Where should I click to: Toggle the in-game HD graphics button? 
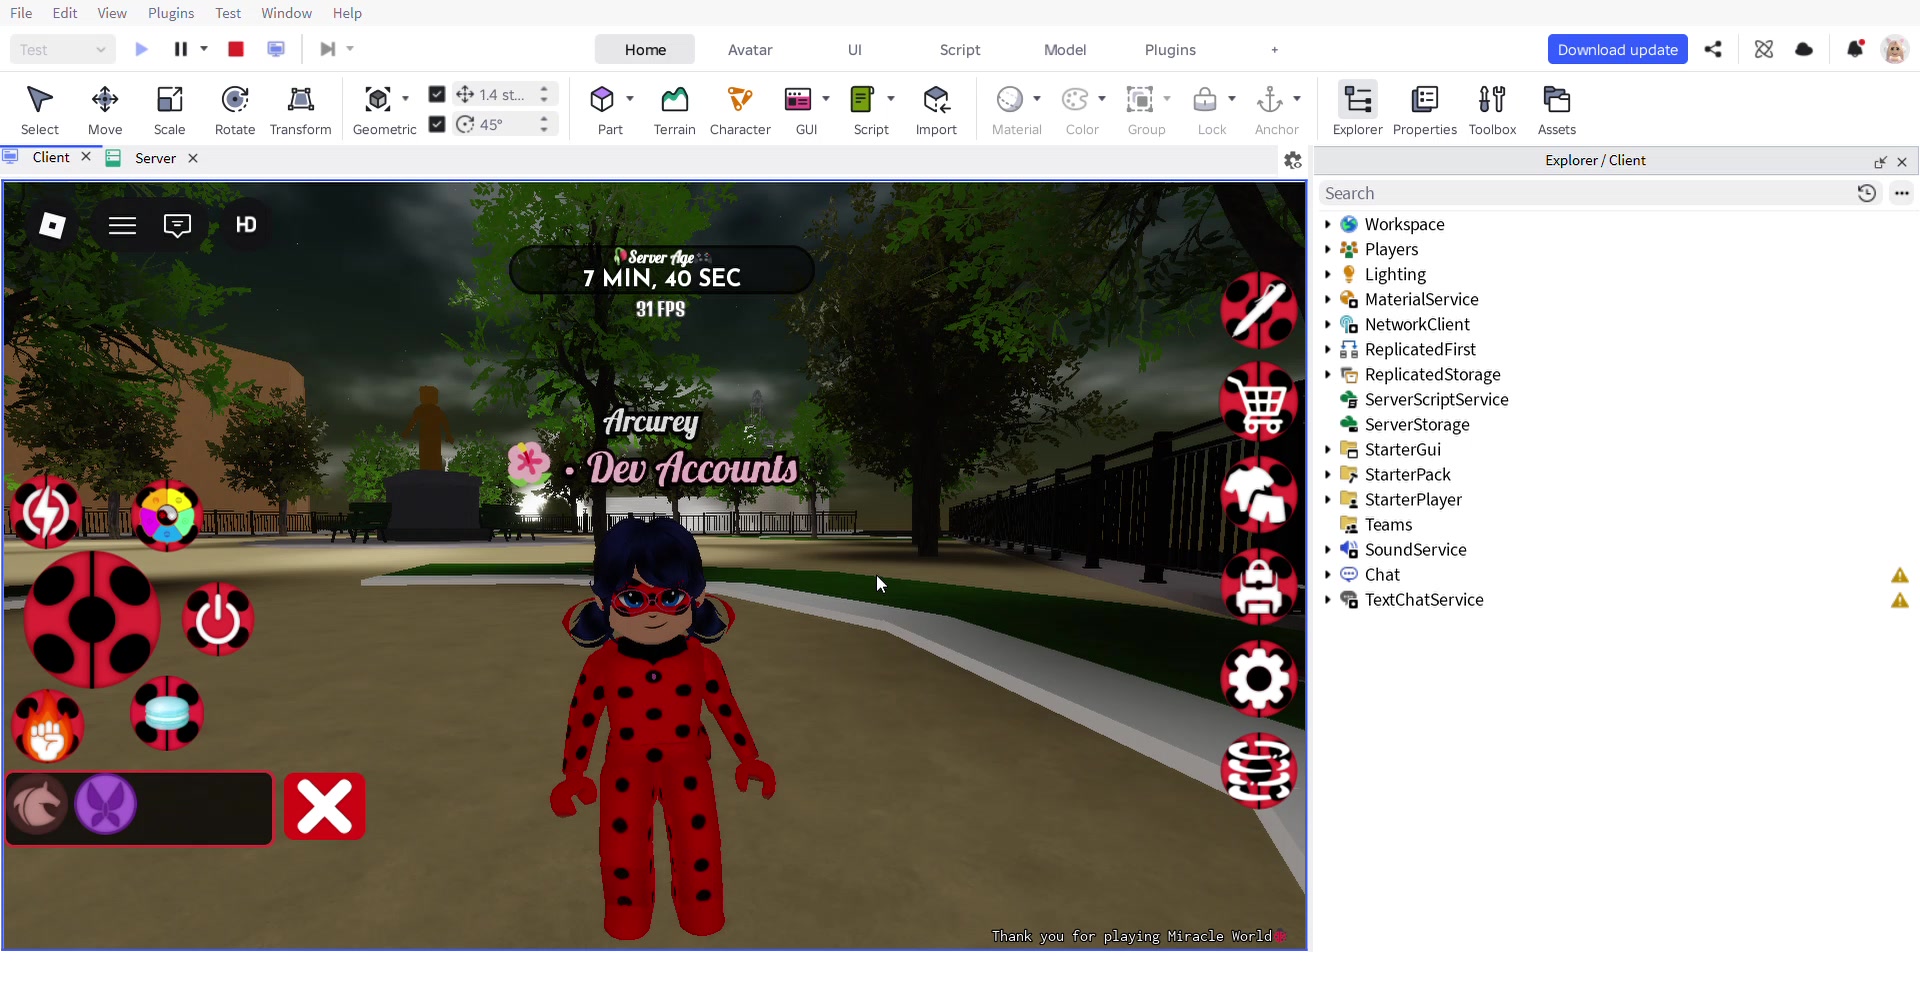click(246, 226)
